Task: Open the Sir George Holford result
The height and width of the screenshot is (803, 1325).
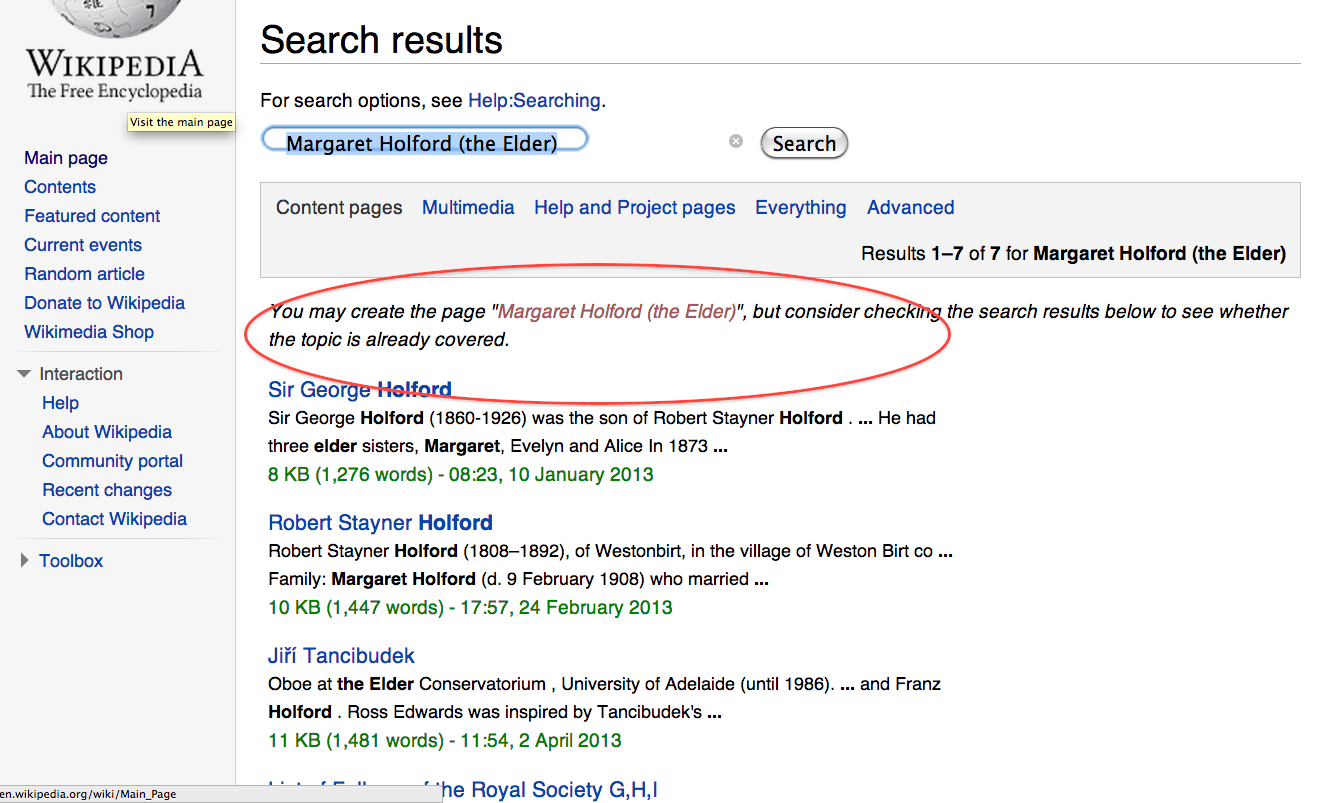Action: (360, 389)
